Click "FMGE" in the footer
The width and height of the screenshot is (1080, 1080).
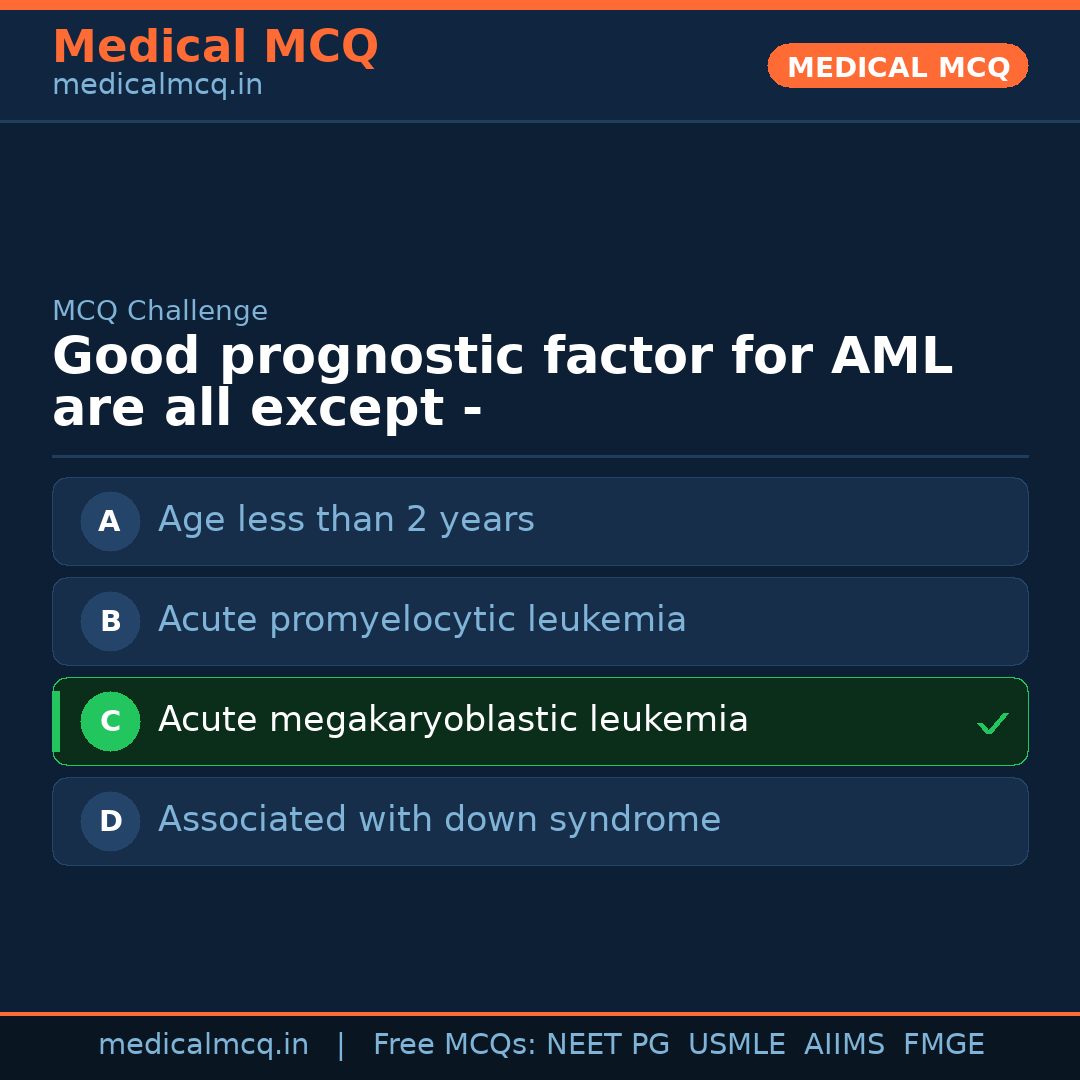tap(943, 1045)
